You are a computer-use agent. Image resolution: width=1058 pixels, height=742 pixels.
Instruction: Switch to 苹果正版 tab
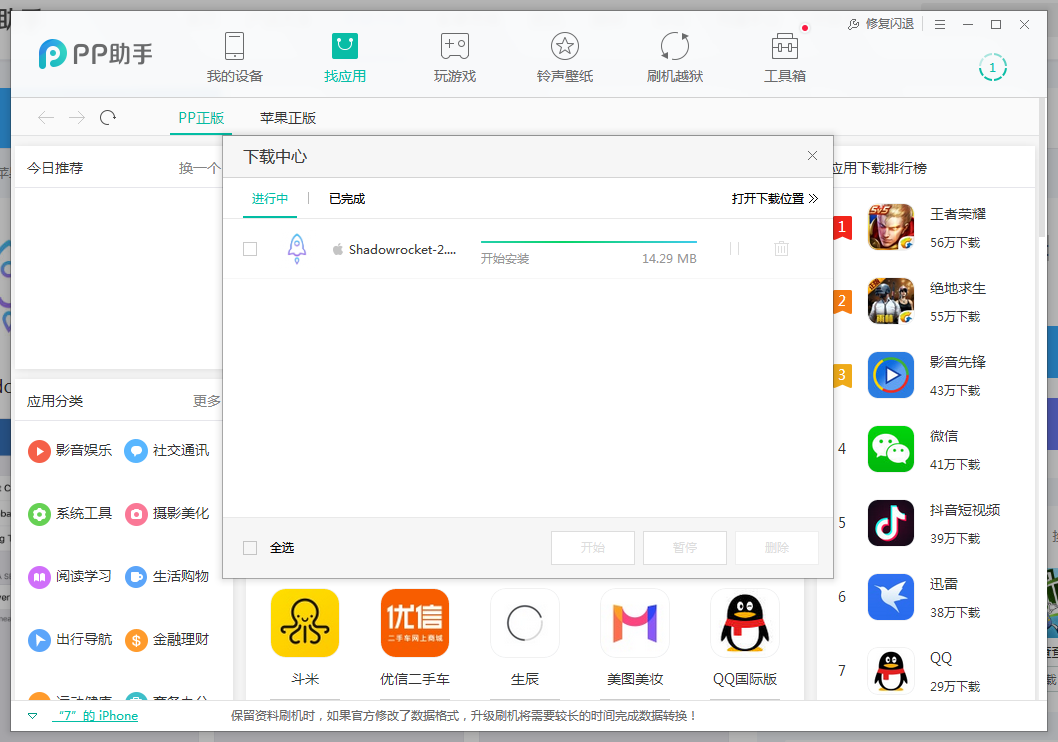click(288, 118)
